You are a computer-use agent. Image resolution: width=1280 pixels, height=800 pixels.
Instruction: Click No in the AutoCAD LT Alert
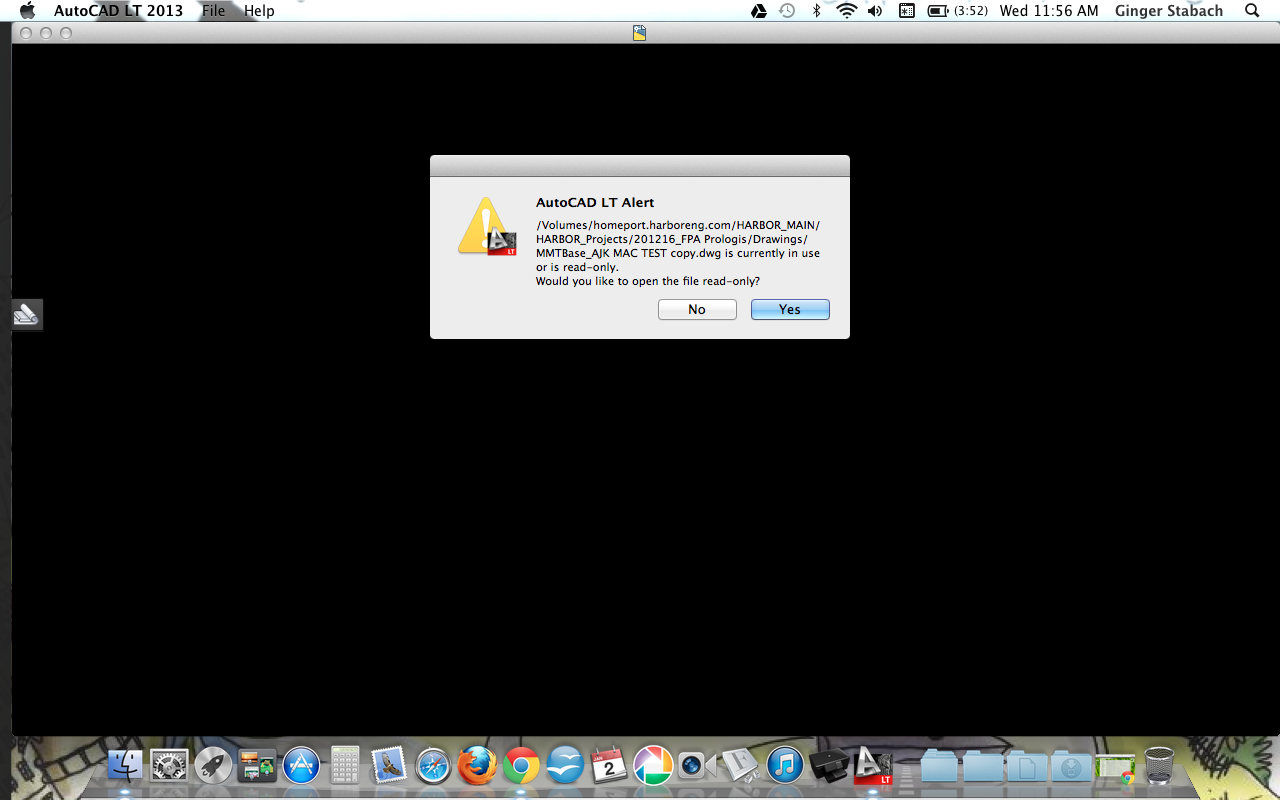pyautogui.click(x=697, y=310)
